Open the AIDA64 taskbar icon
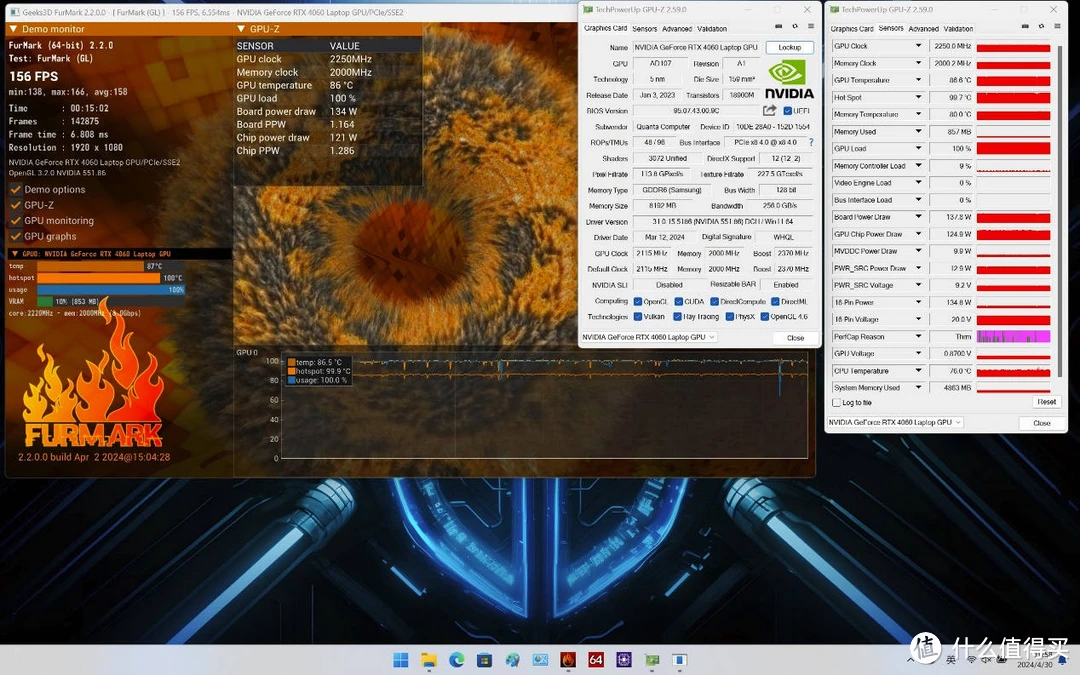 [596, 660]
